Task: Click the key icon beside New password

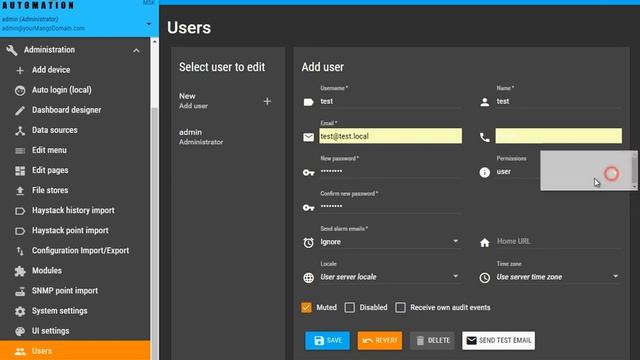Action: click(x=309, y=173)
